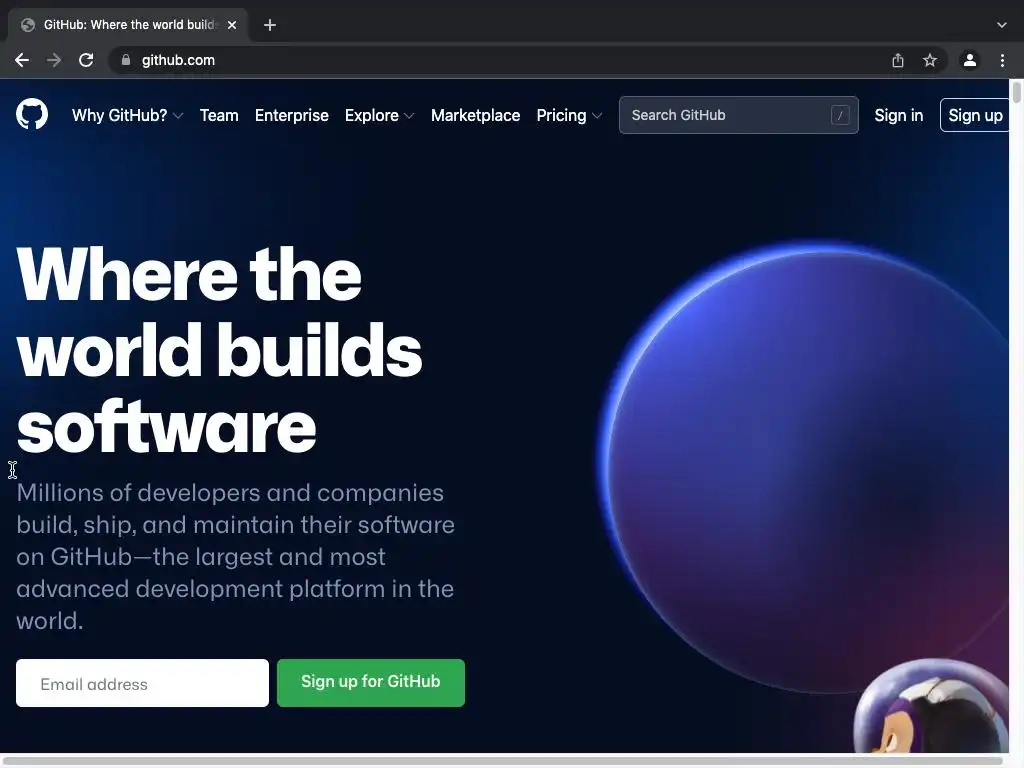
Task: Click the padlock site info icon
Action: 126,60
